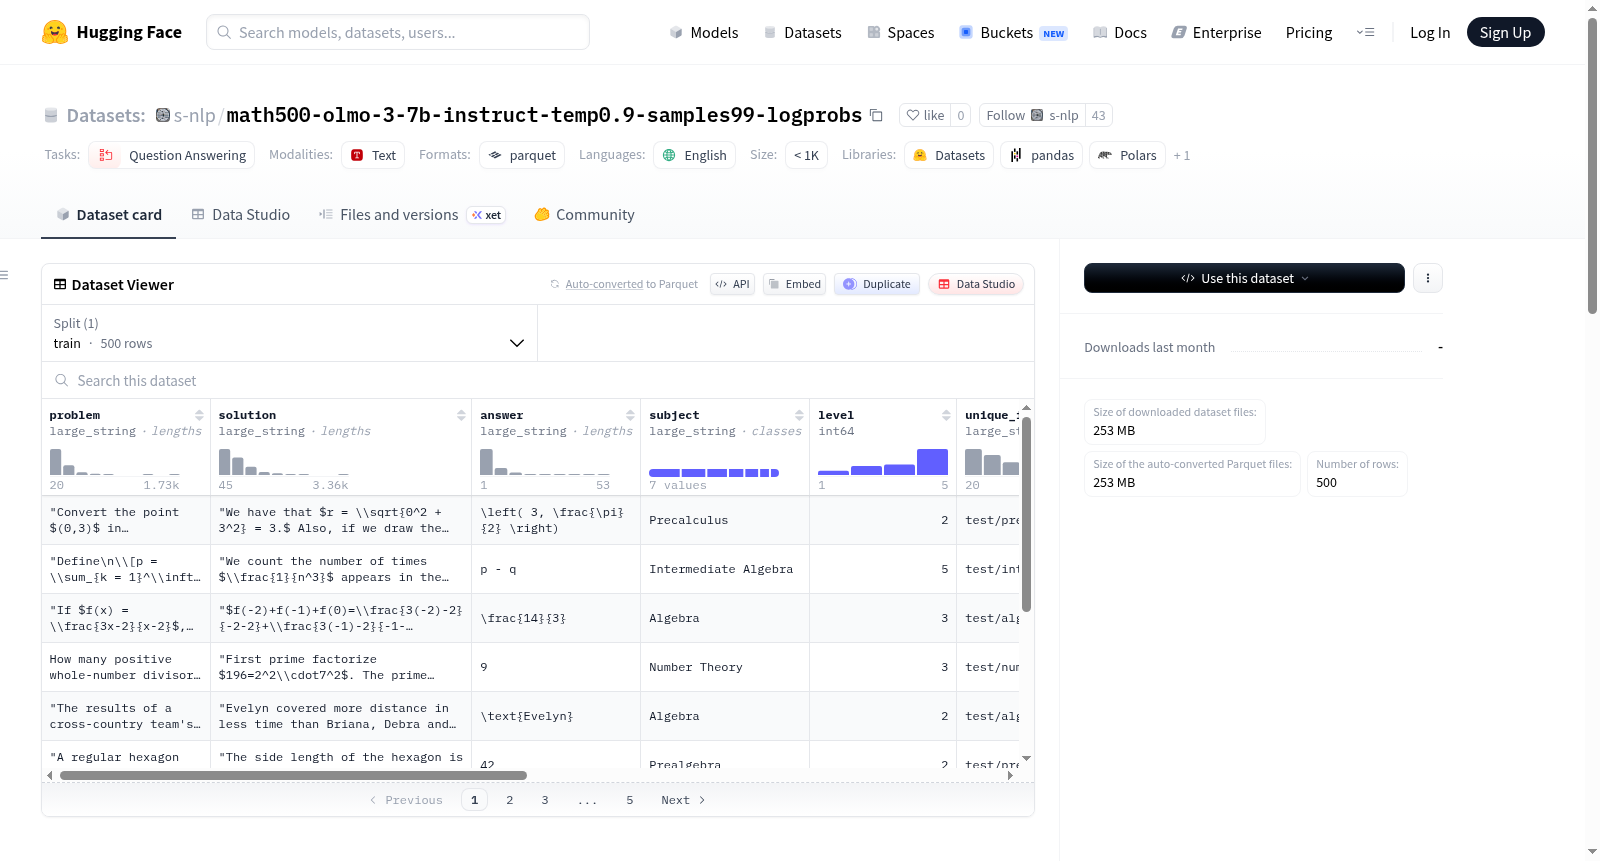The image size is (1600, 861).
Task: Open the API button in viewer header
Action: coord(732,284)
